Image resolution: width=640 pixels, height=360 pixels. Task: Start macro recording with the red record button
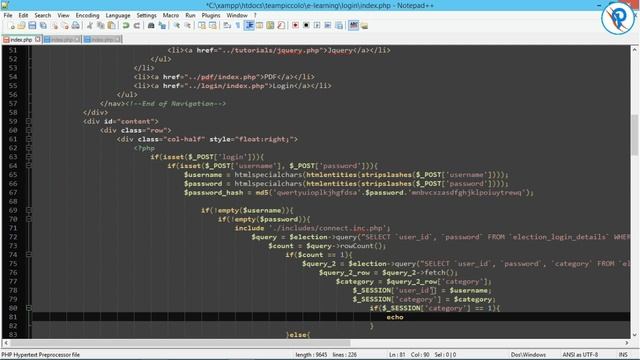point(295,25)
